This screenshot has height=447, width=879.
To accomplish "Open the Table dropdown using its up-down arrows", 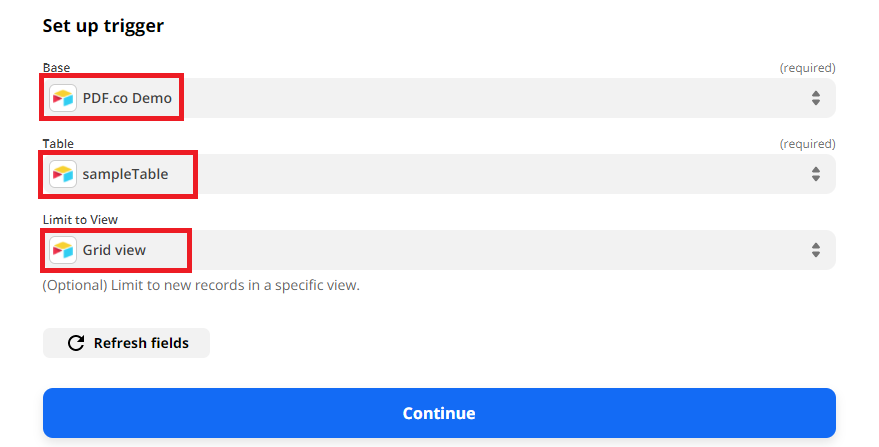I will [x=816, y=174].
